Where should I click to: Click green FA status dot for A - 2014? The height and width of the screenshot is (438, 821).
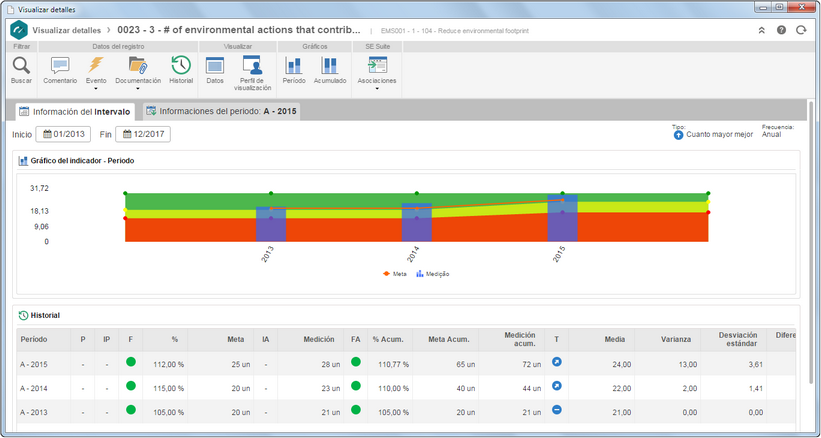coord(356,386)
